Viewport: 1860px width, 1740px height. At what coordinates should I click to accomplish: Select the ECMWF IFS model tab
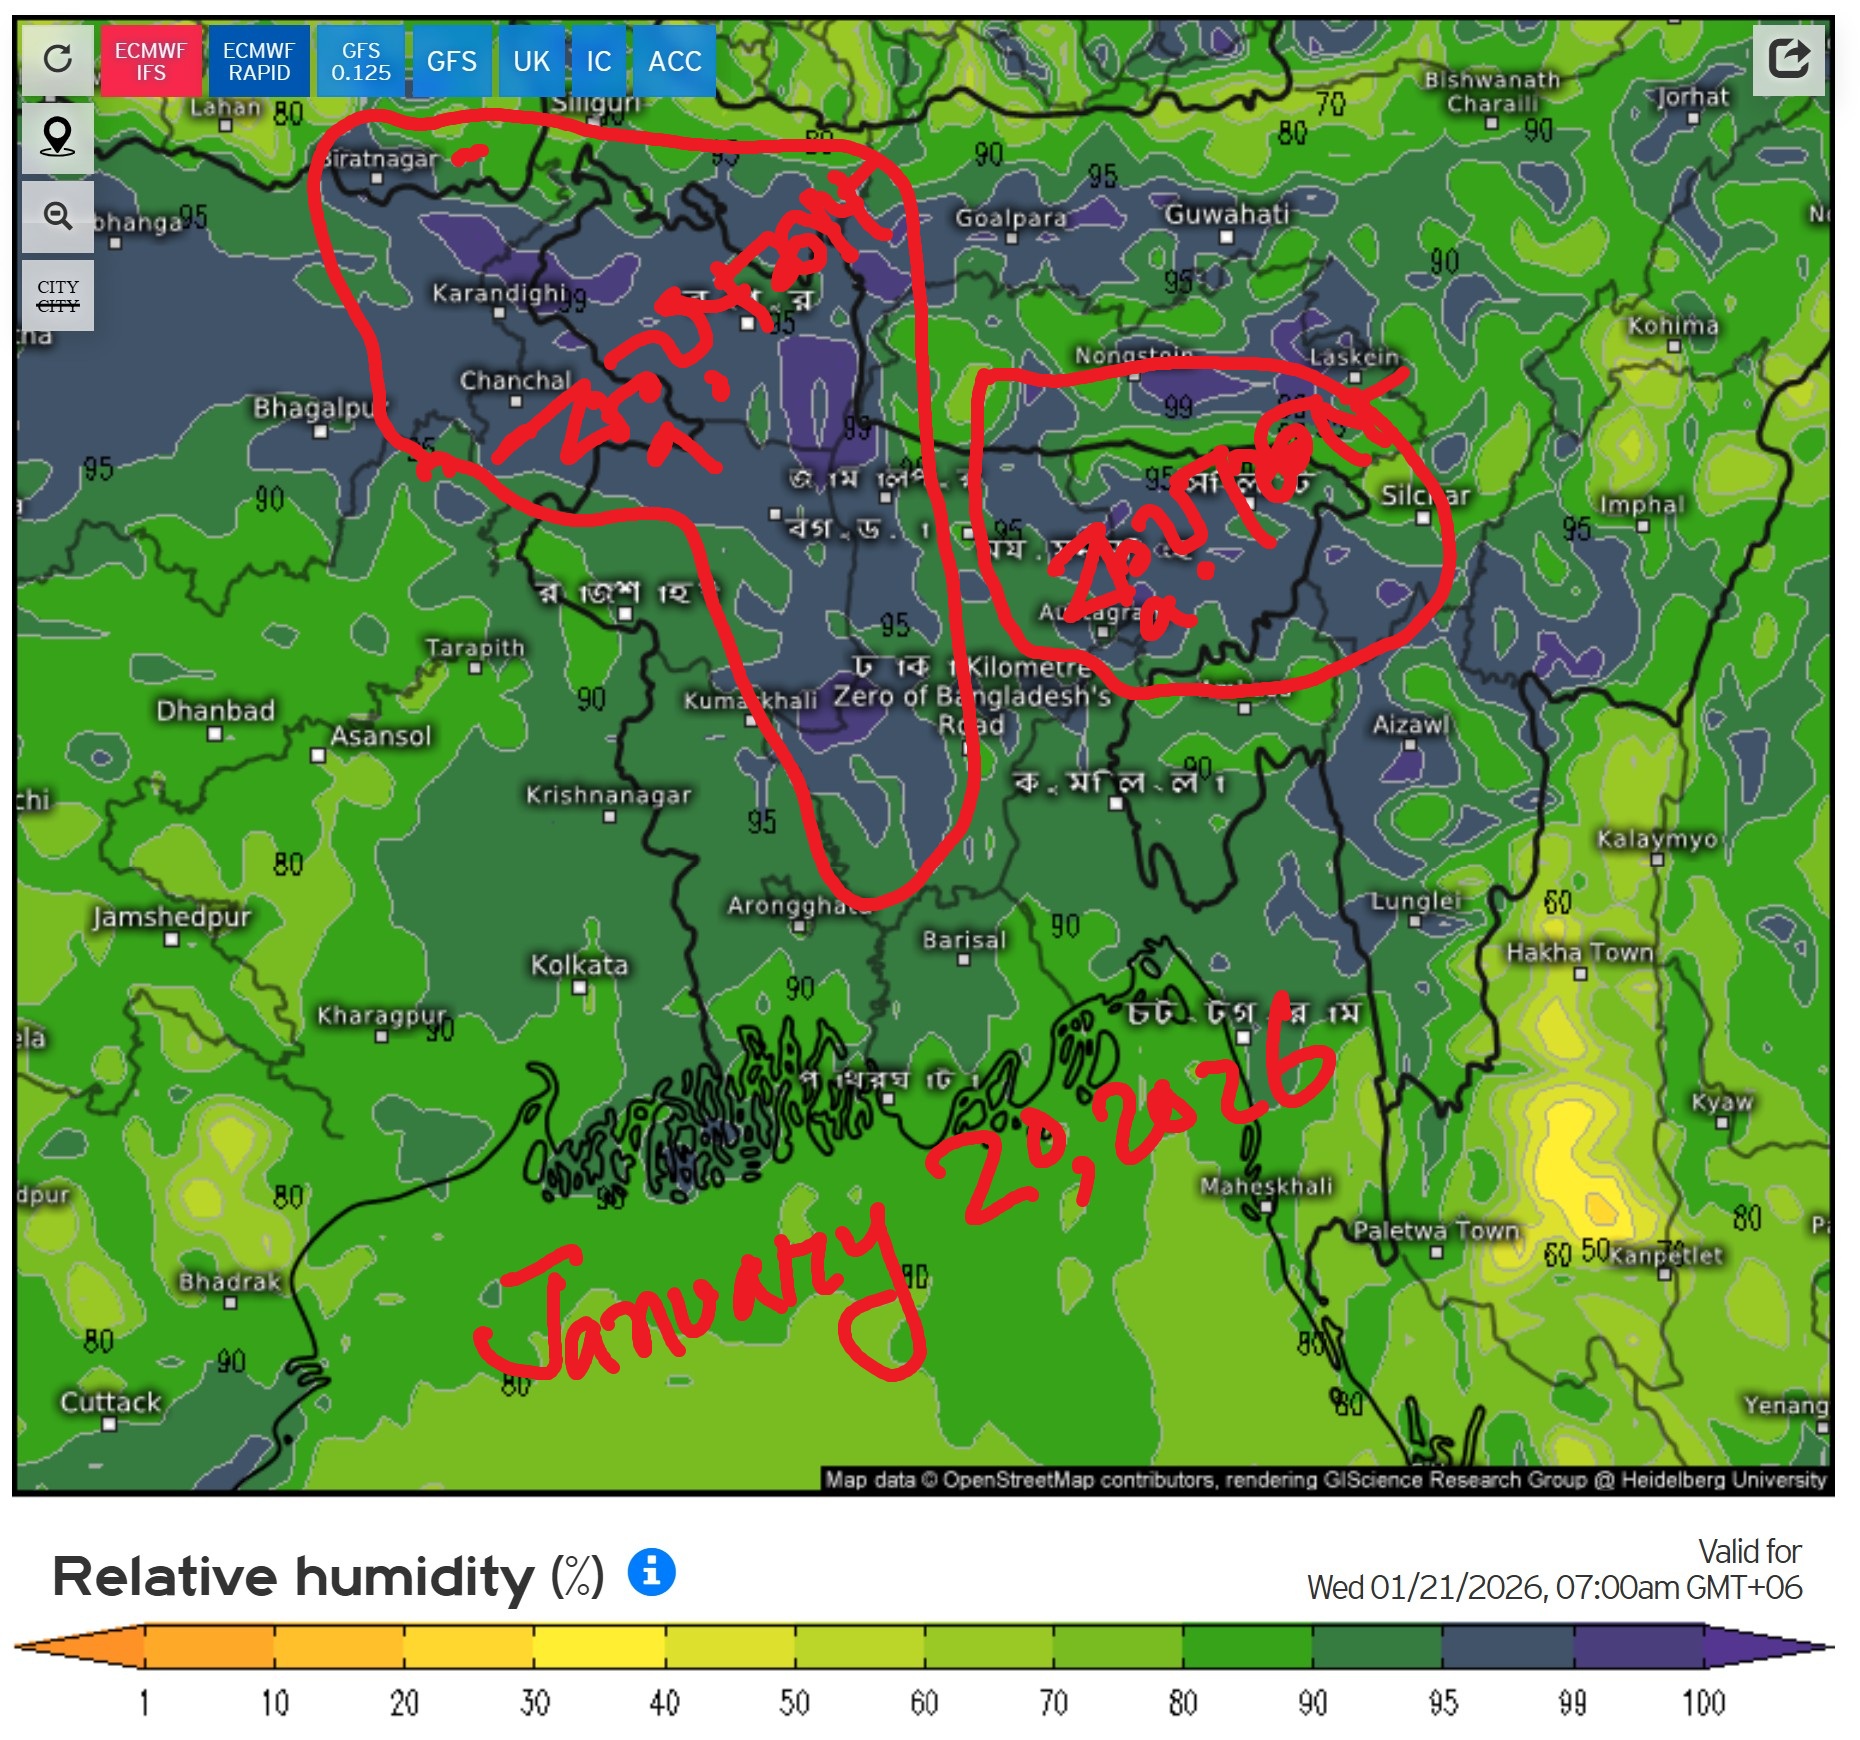[x=151, y=62]
